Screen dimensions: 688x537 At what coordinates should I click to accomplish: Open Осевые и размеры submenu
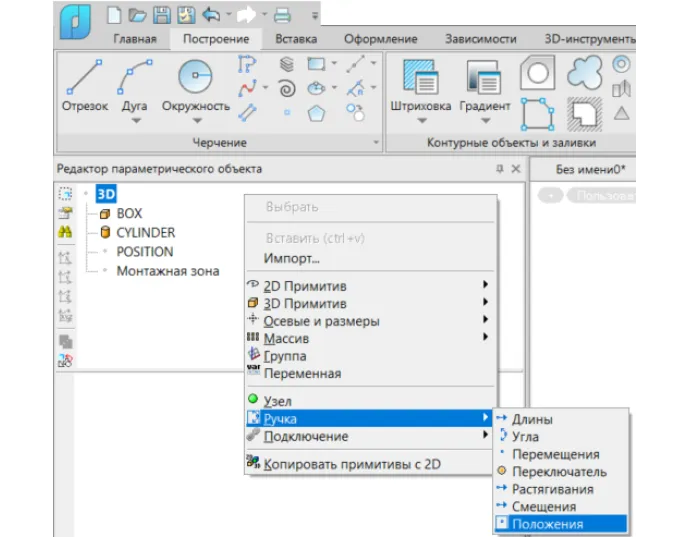pyautogui.click(x=370, y=321)
